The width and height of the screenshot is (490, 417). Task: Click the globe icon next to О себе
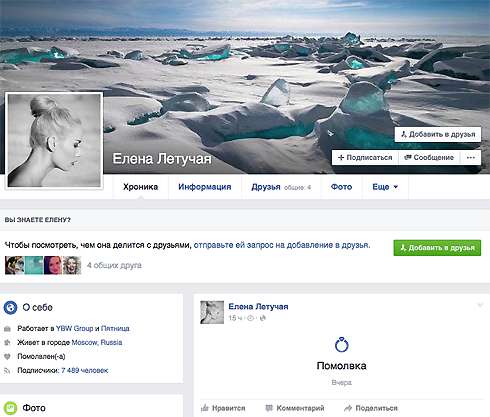tap(10, 307)
